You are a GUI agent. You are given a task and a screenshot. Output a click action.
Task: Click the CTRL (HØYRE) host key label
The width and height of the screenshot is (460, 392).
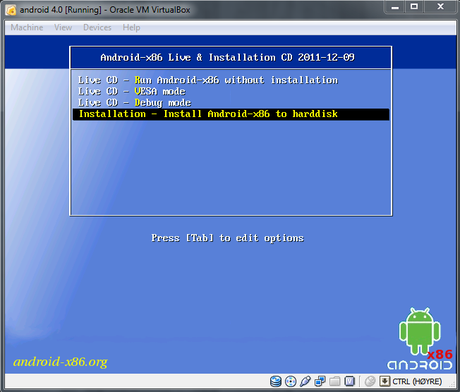point(417,381)
